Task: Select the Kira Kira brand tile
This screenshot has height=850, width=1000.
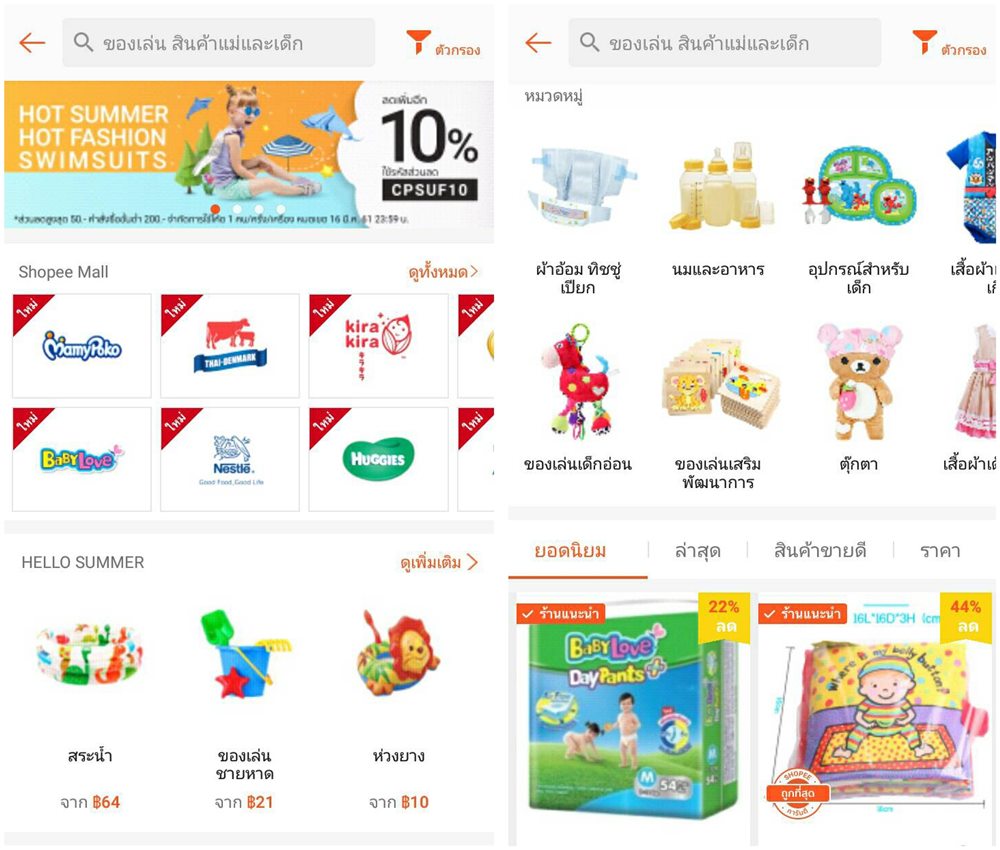Action: pyautogui.click(x=378, y=346)
